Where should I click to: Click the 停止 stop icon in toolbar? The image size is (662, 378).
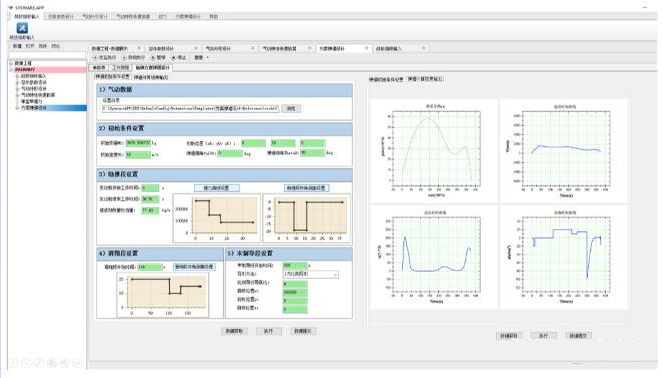[174, 57]
